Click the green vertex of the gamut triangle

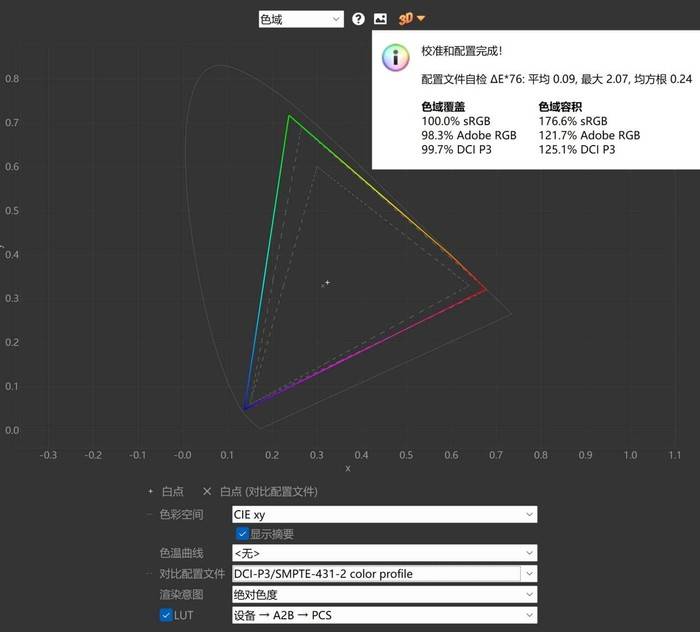289,116
